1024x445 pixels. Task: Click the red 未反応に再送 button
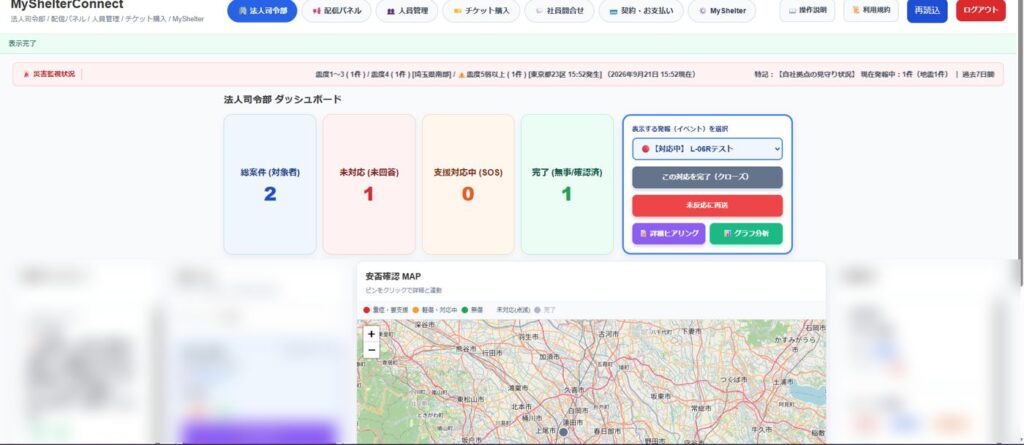point(707,205)
